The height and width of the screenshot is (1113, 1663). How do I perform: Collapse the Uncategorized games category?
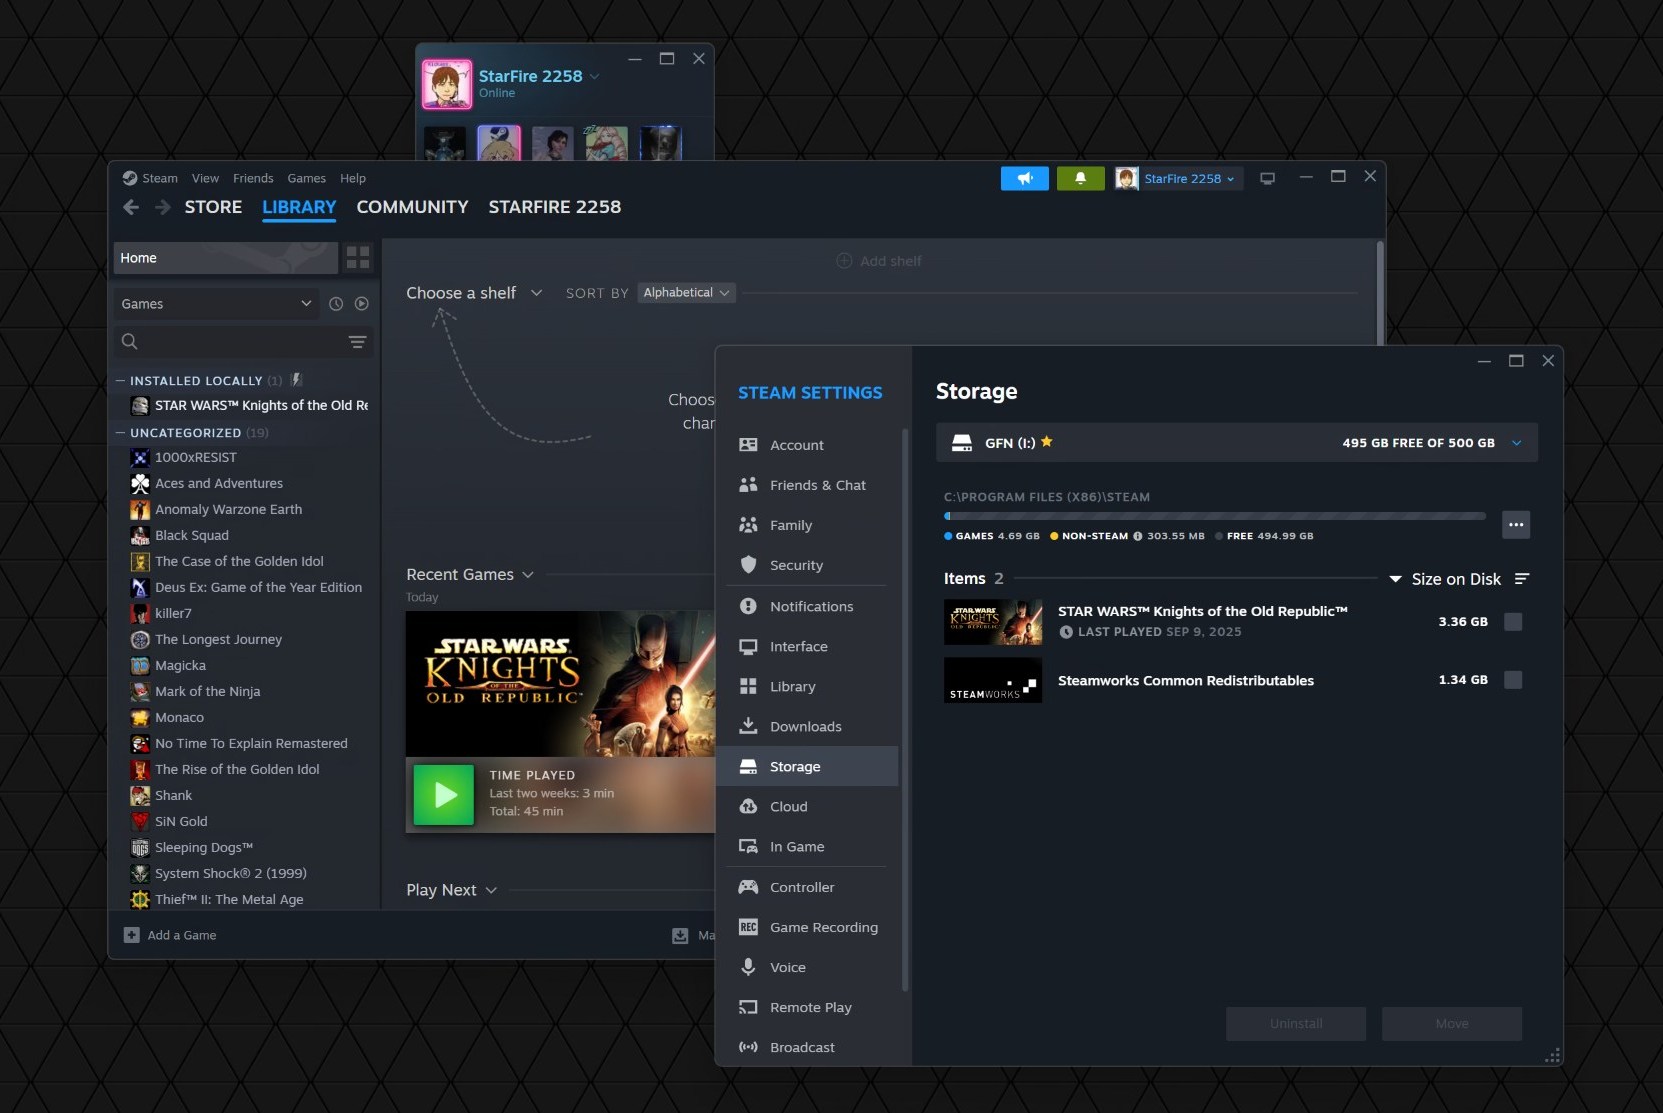click(x=121, y=433)
